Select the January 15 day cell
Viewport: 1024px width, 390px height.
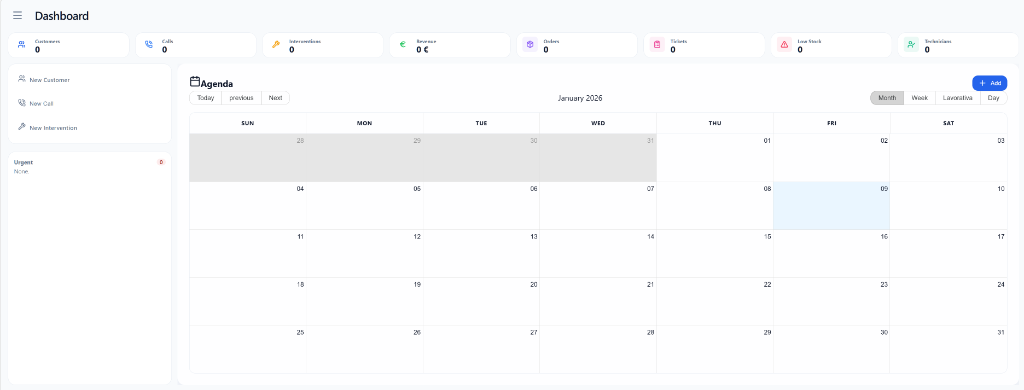click(x=715, y=253)
